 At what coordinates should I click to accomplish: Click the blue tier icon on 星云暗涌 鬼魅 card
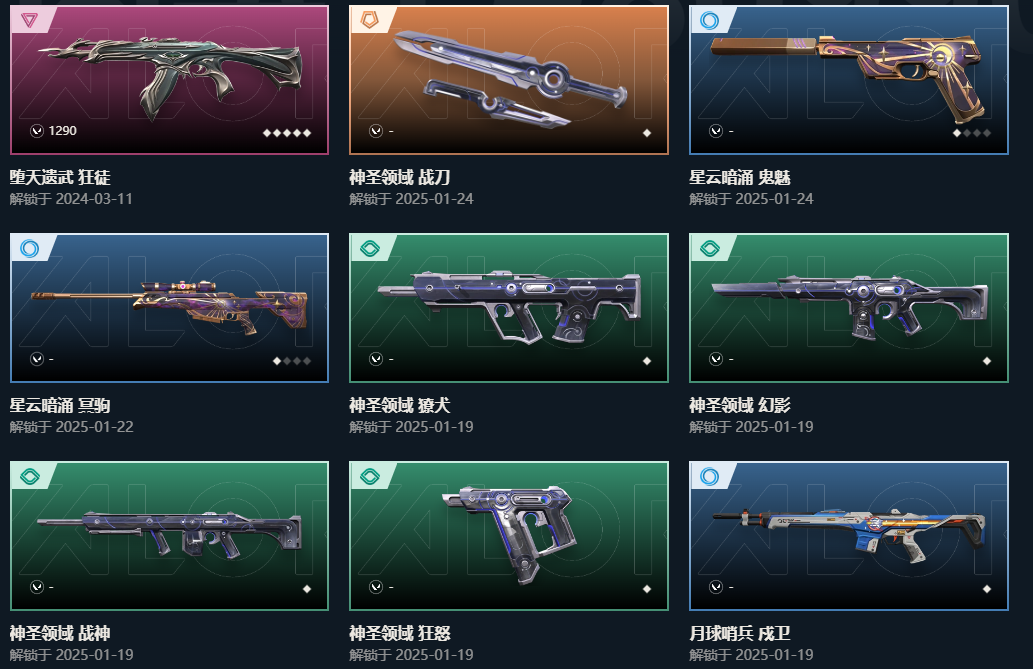(710, 20)
